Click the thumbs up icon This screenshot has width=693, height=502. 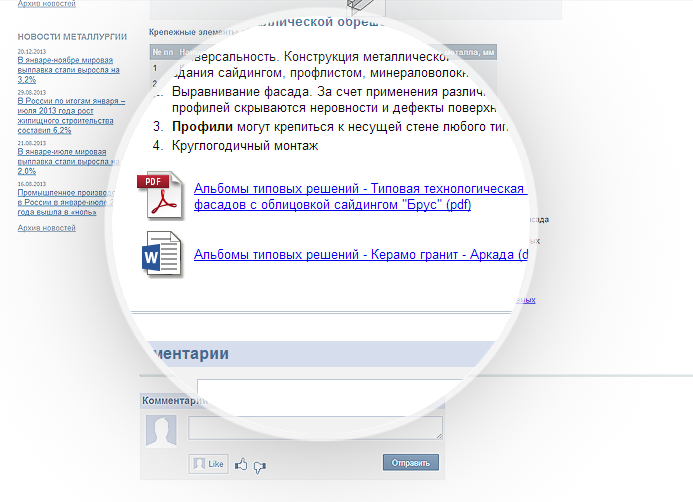pos(241,464)
